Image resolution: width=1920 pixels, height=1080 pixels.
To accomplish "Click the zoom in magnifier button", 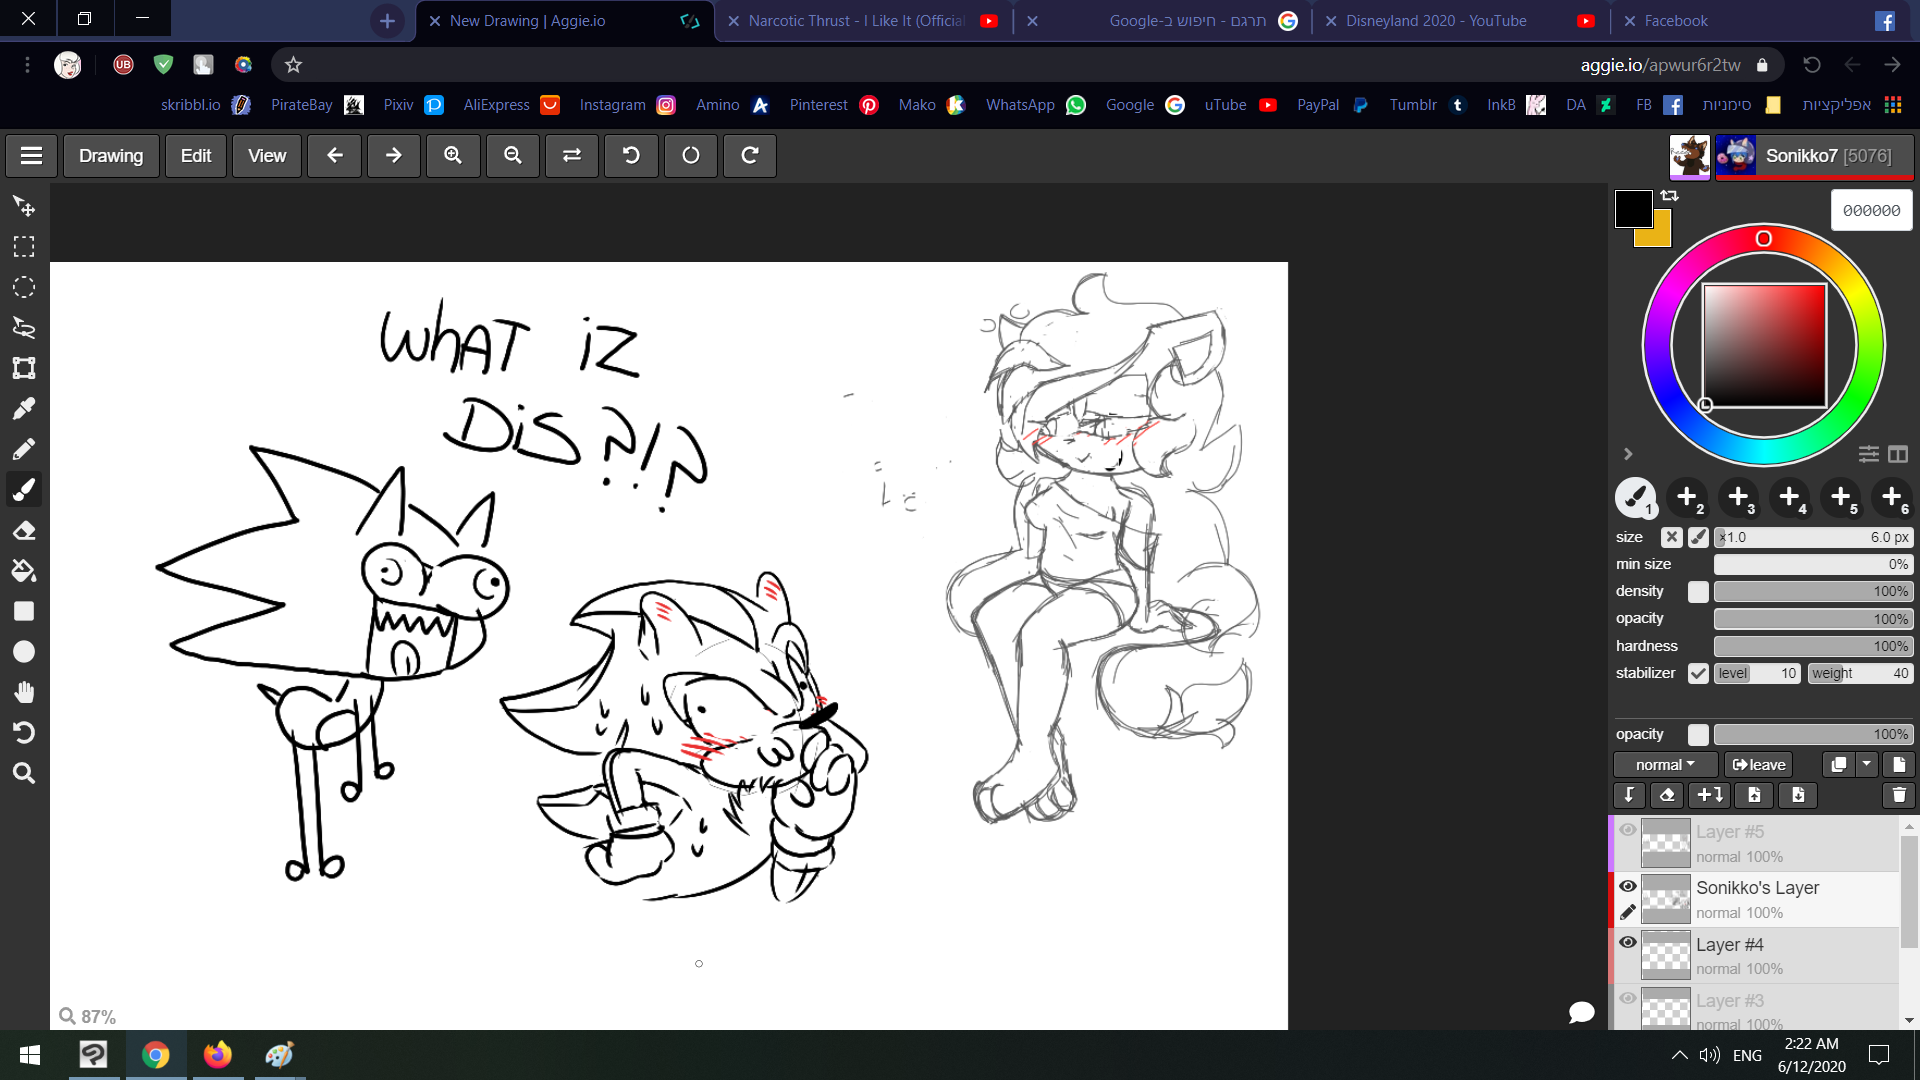I will click(x=453, y=156).
